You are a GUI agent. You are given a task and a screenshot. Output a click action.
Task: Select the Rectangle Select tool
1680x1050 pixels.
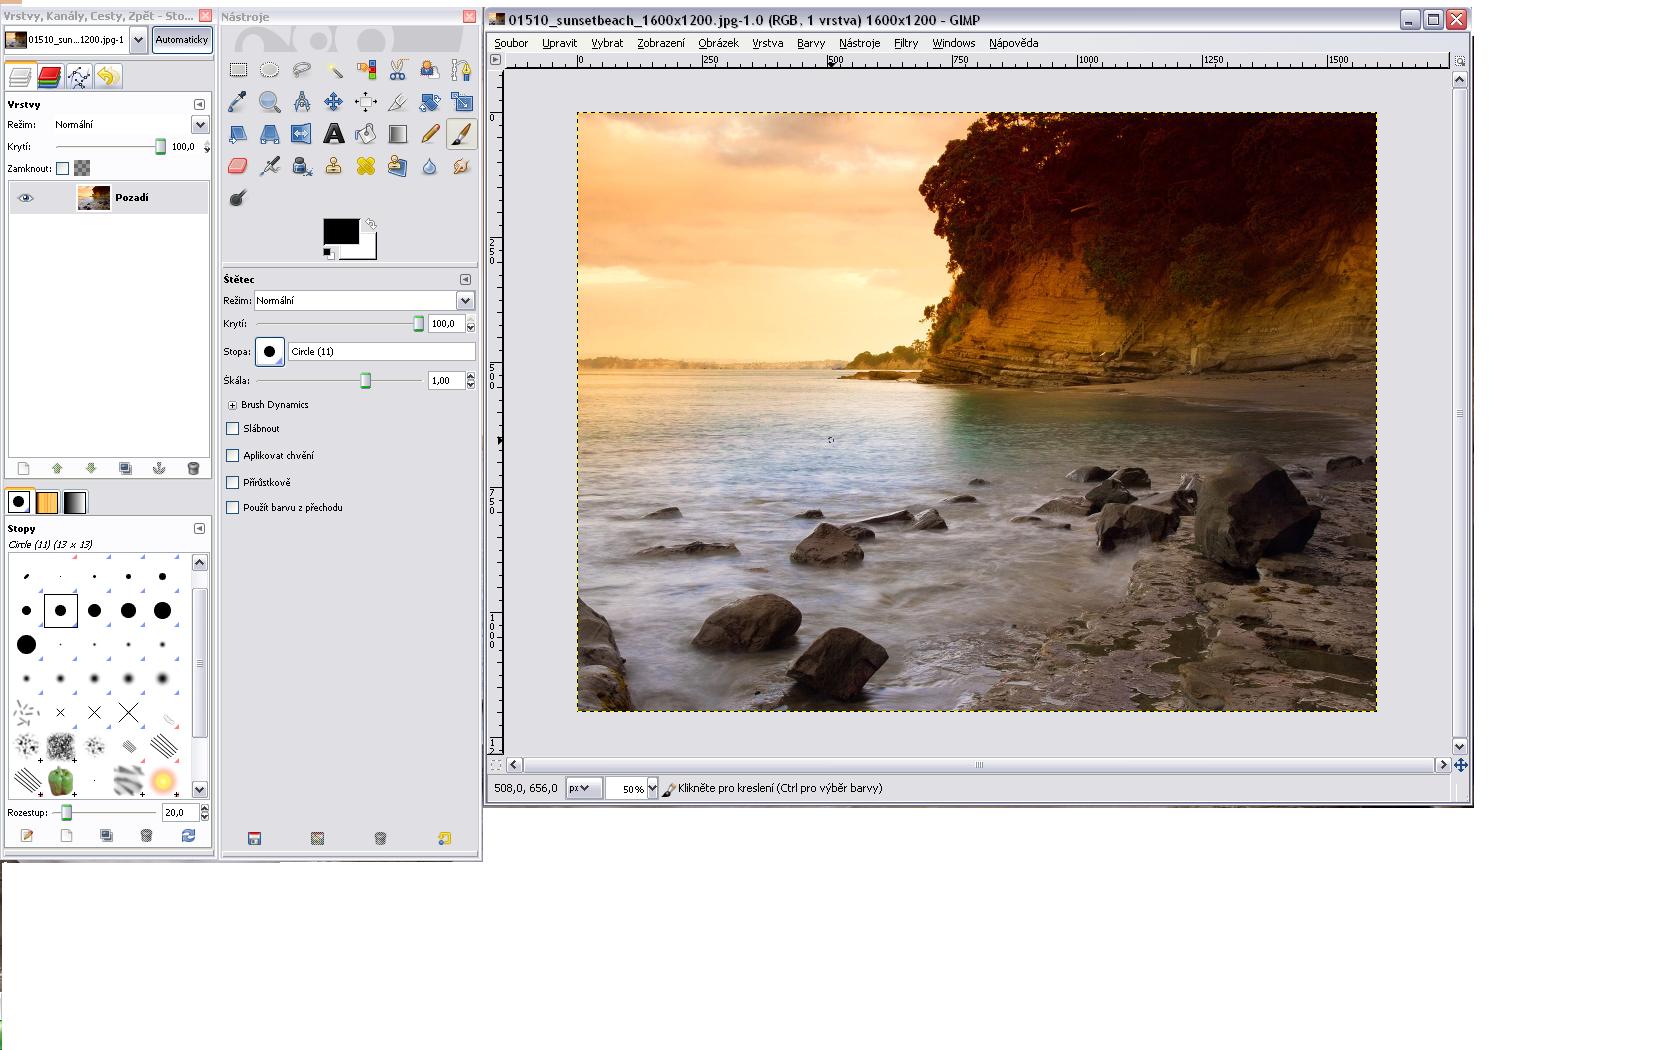pyautogui.click(x=238, y=70)
